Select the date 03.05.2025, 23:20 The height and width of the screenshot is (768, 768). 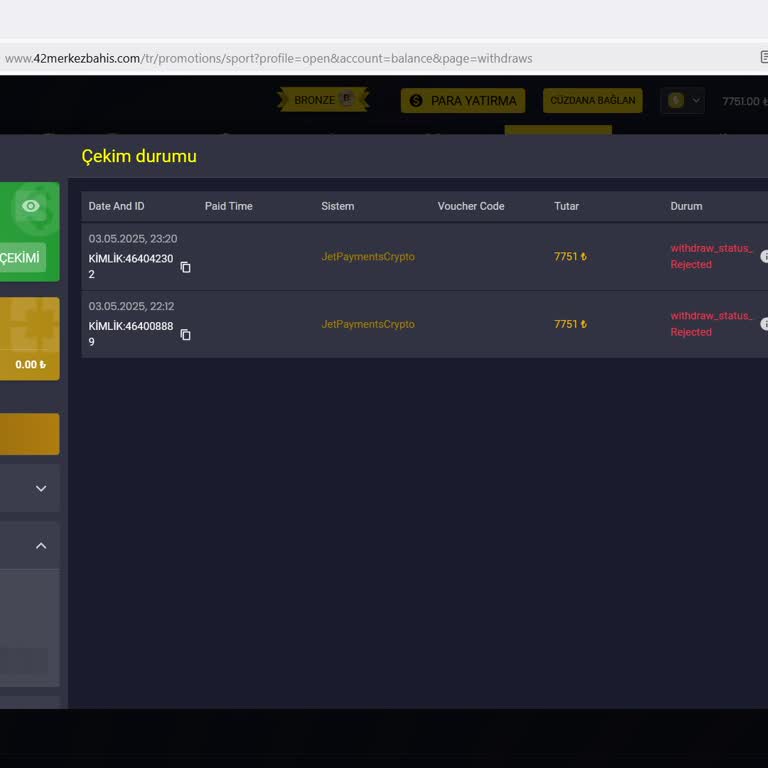pos(133,239)
